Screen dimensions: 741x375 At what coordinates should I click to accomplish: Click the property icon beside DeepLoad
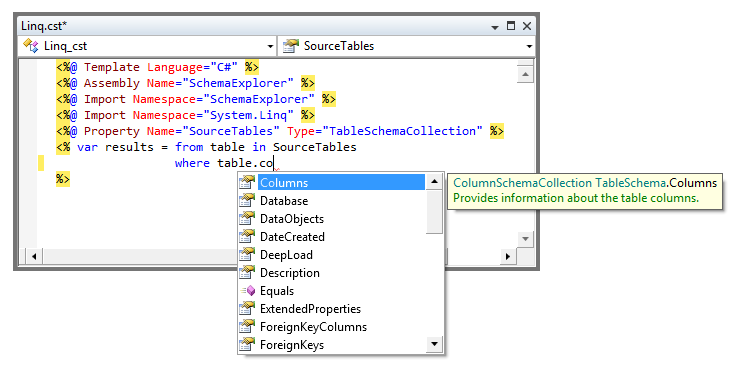[x=247, y=254]
